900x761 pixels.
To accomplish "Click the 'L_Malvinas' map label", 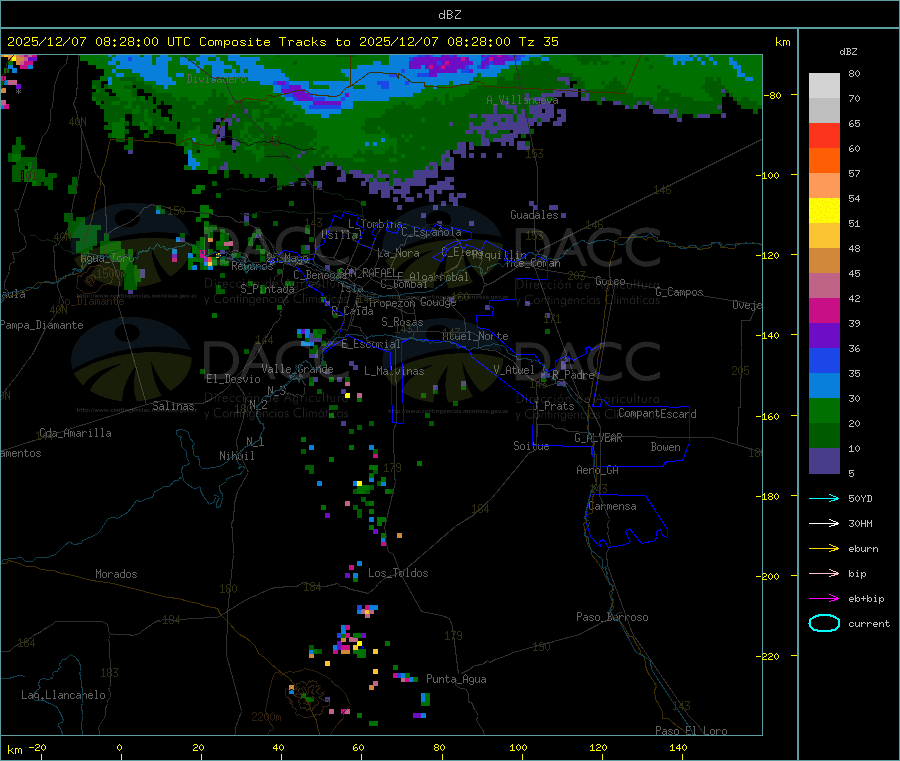I will pyautogui.click(x=394, y=371).
